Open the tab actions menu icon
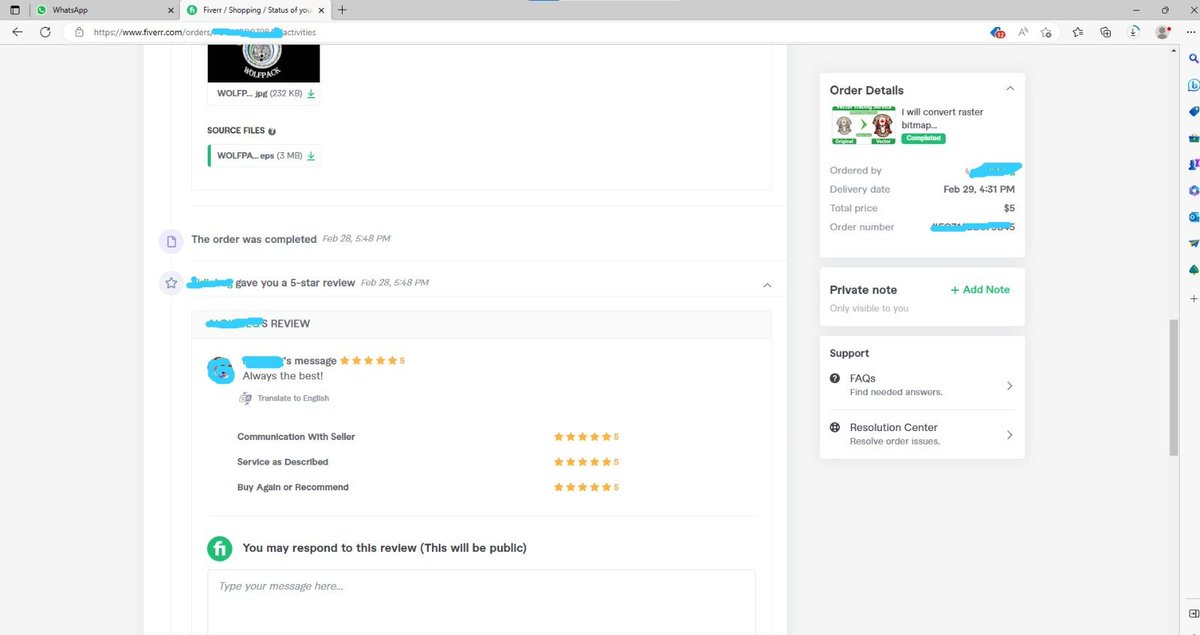This screenshot has width=1200, height=635. pos(14,9)
